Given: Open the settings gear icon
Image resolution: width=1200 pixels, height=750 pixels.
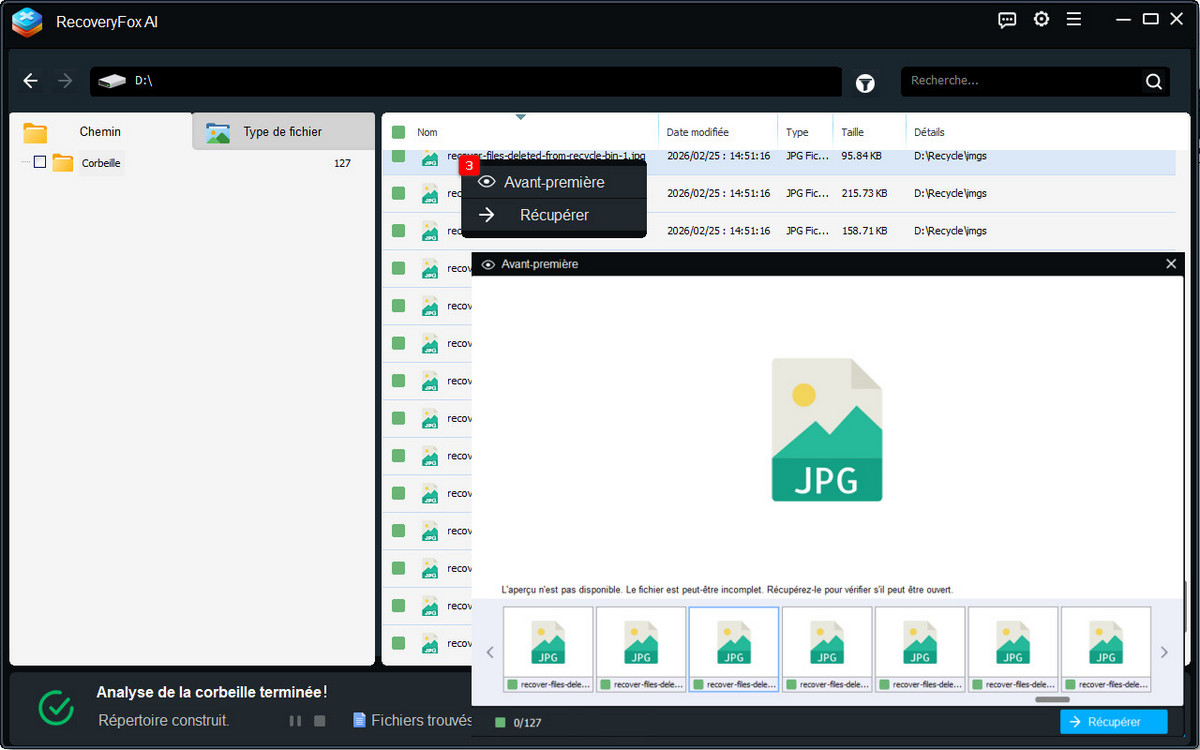Looking at the screenshot, I should coord(1041,20).
